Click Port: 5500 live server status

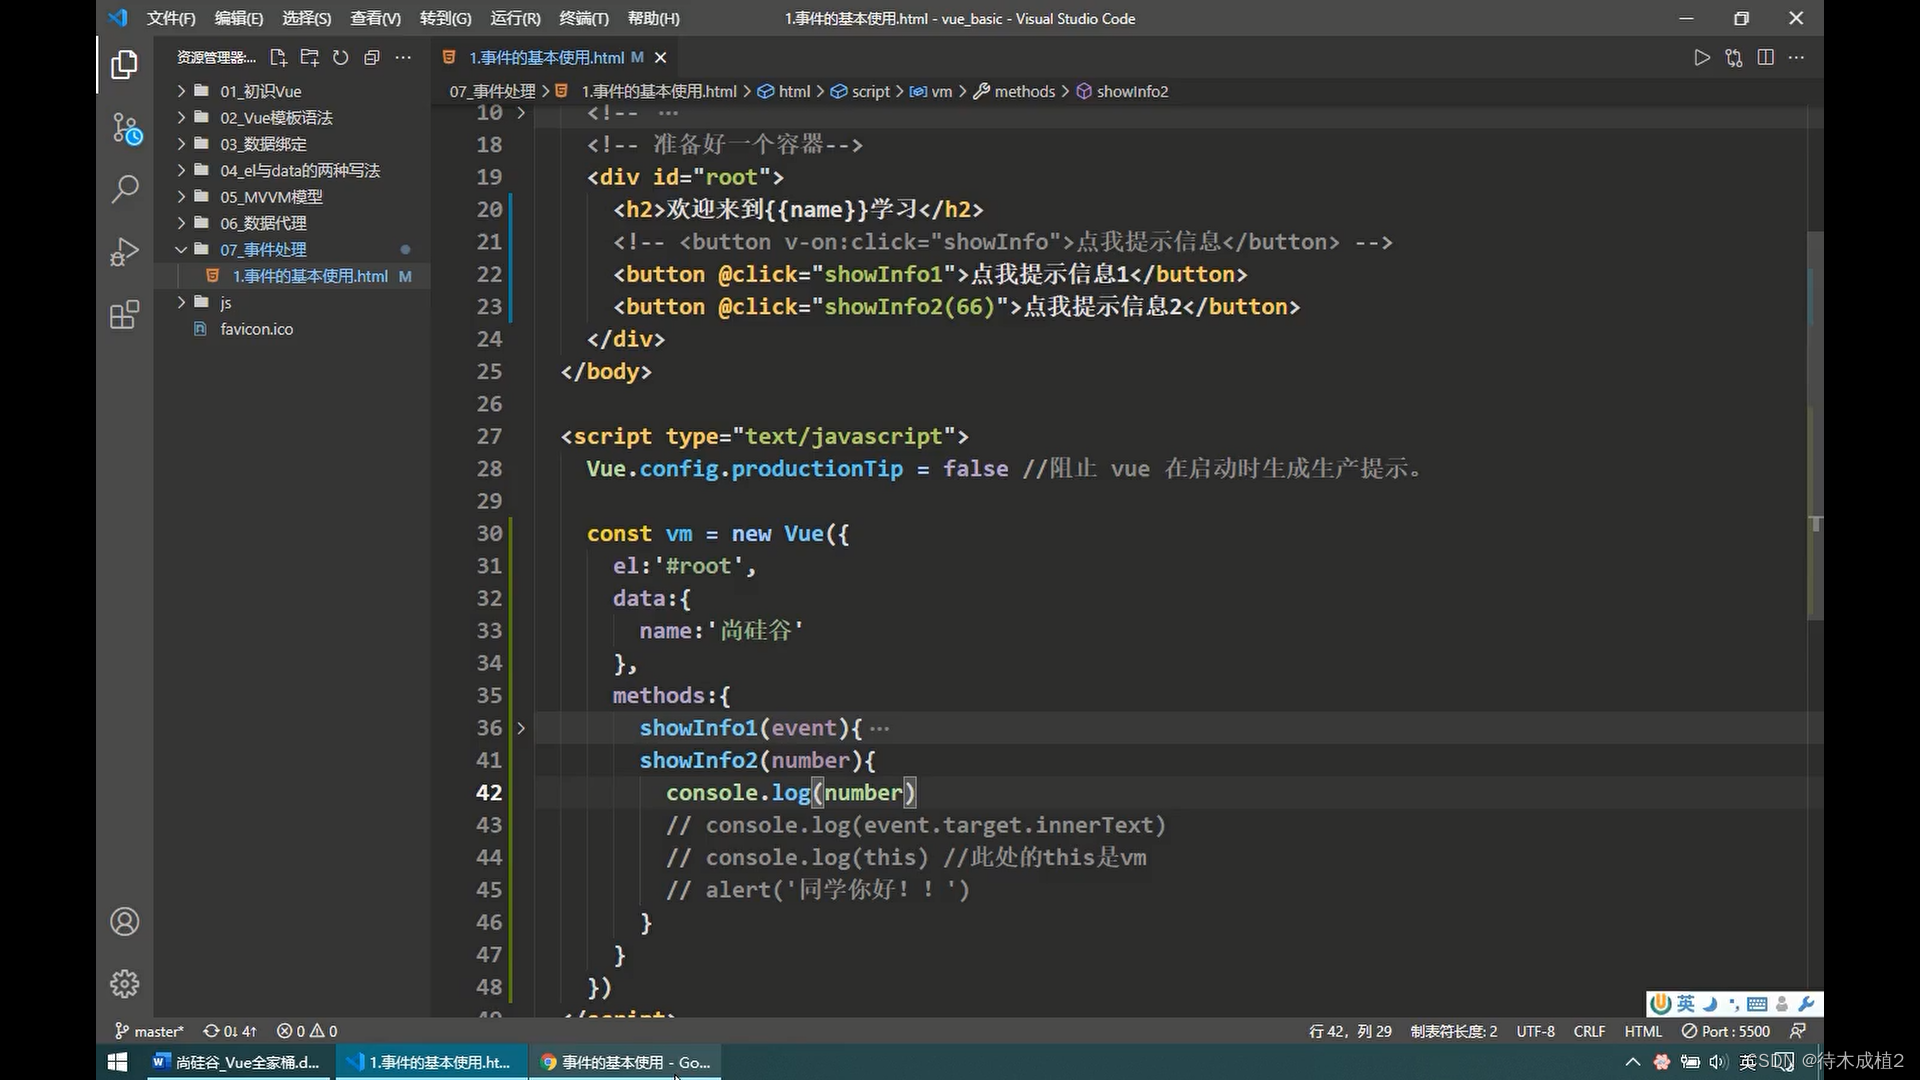coord(1726,1031)
